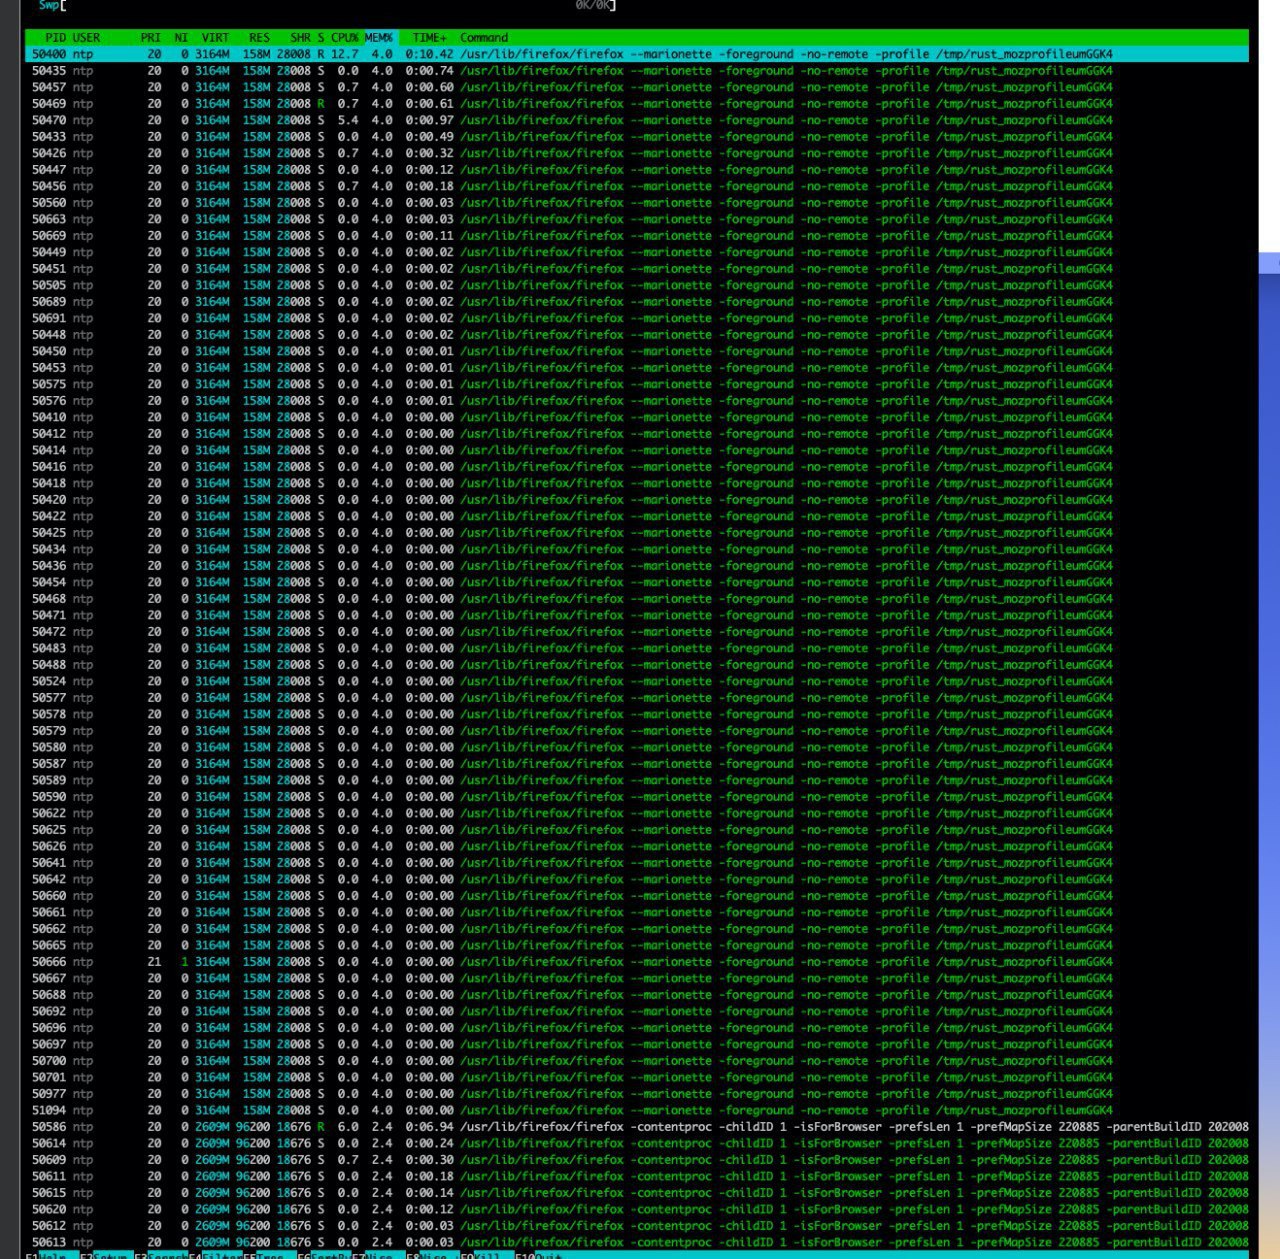Click the NI column header
The image size is (1280, 1259).
coord(181,37)
